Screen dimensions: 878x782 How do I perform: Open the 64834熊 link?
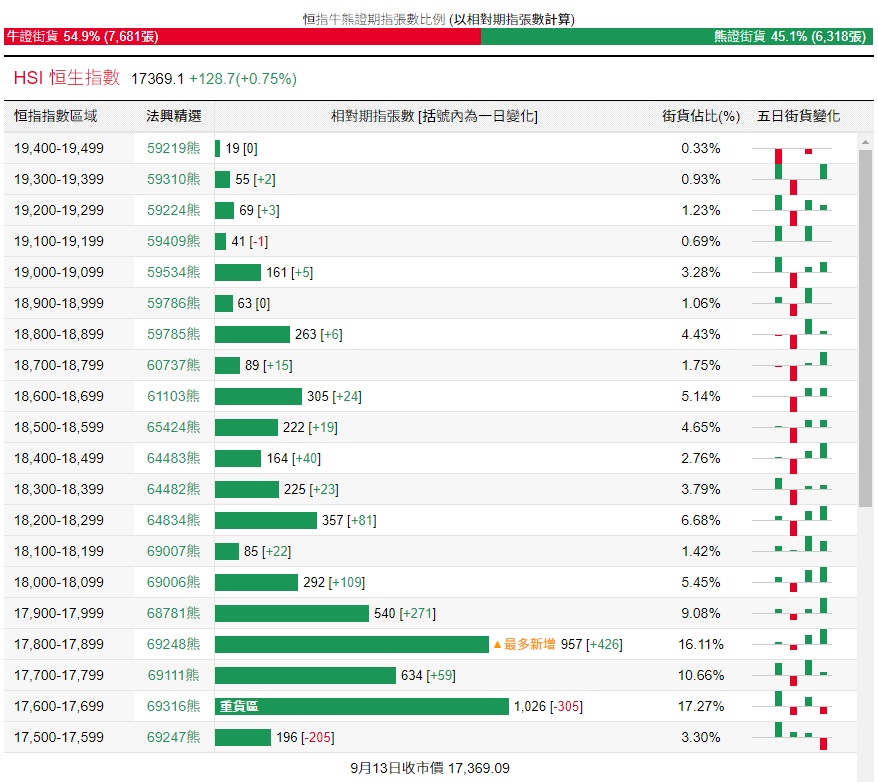point(173,520)
